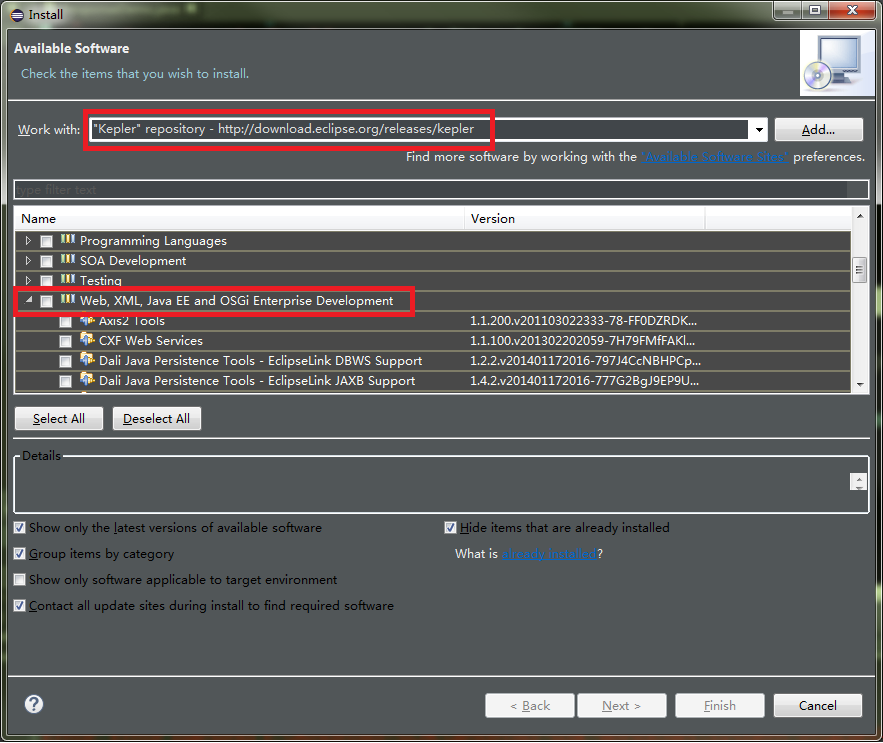
Task: Close the Install window
Action: 853,10
